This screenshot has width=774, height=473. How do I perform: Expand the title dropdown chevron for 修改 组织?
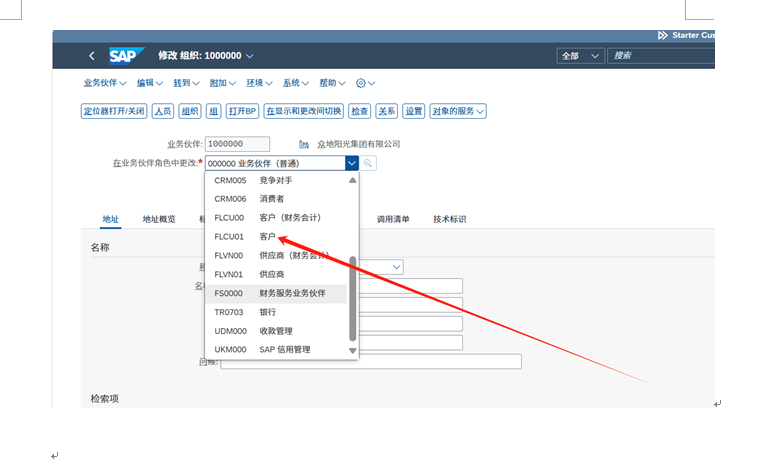click(x=250, y=56)
